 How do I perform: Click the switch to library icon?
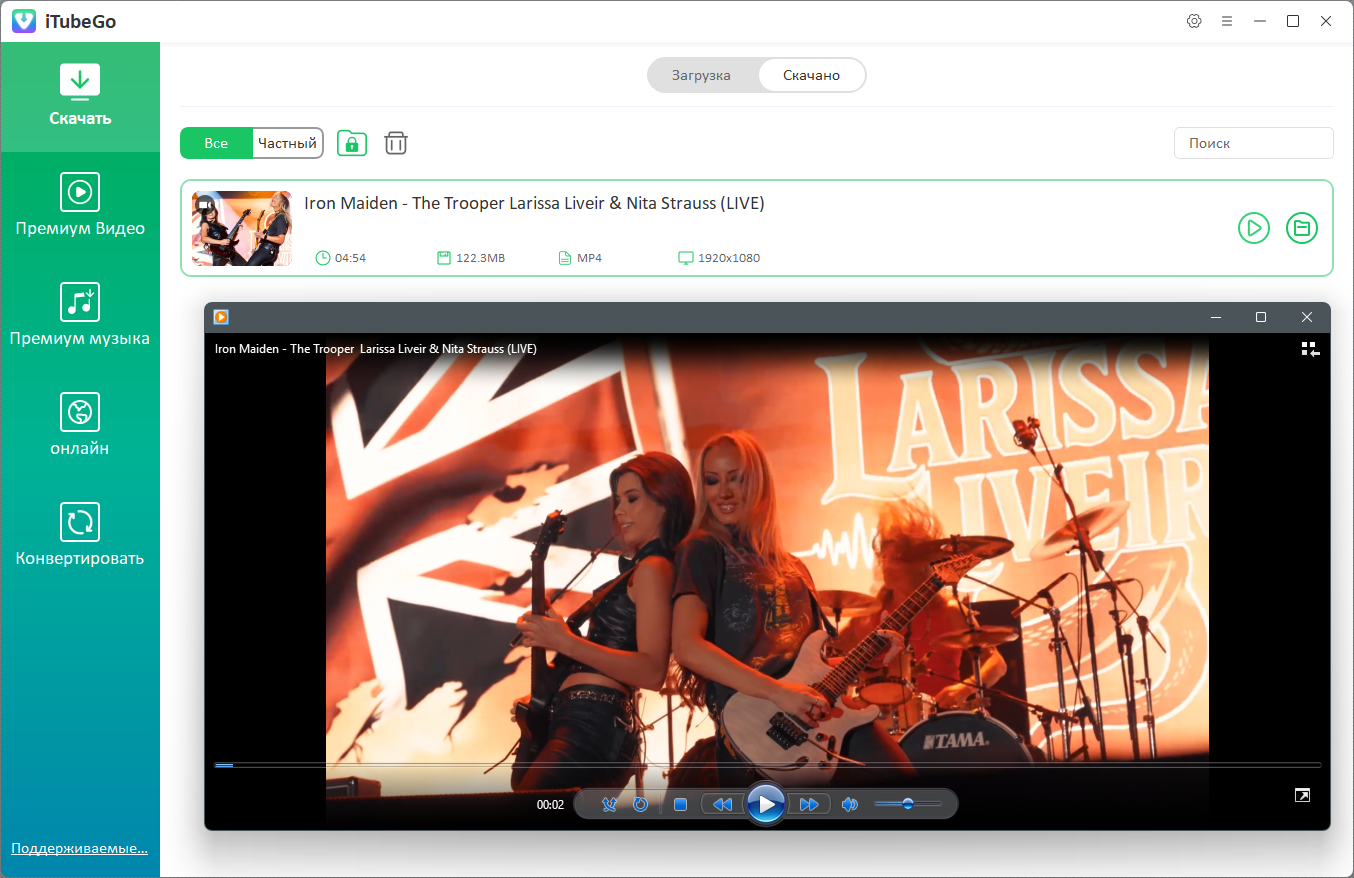coord(1310,349)
